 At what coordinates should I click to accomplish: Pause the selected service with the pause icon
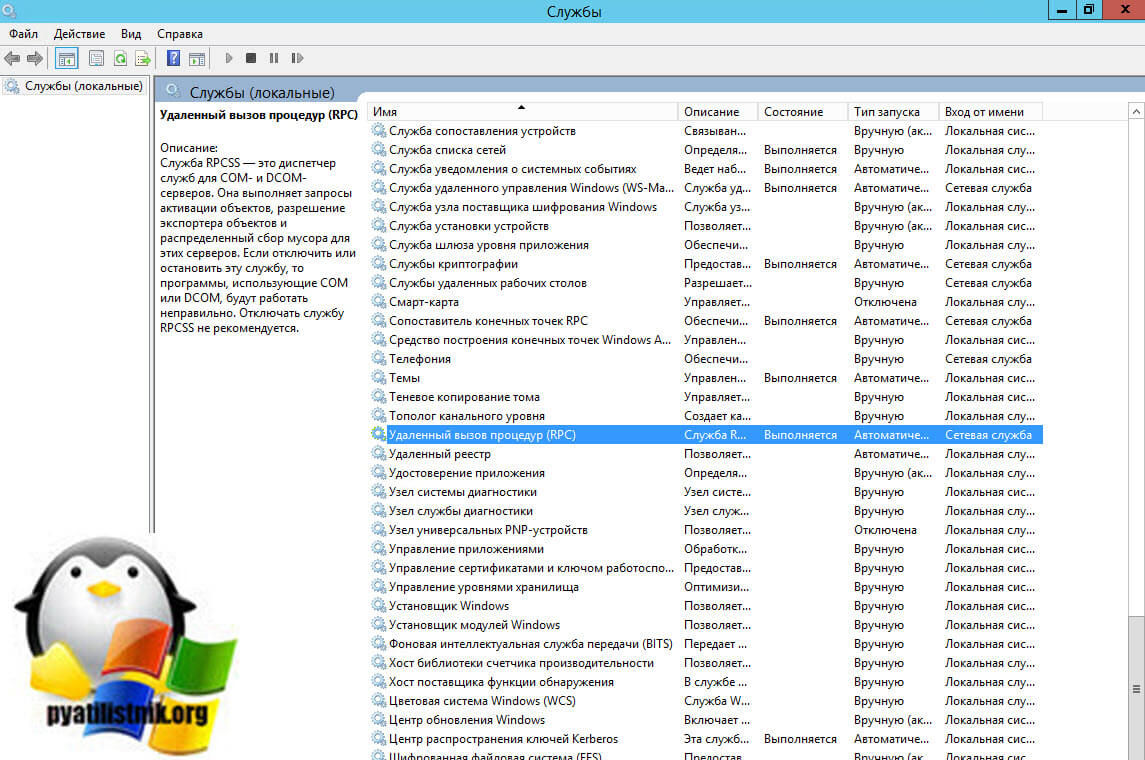click(x=274, y=58)
